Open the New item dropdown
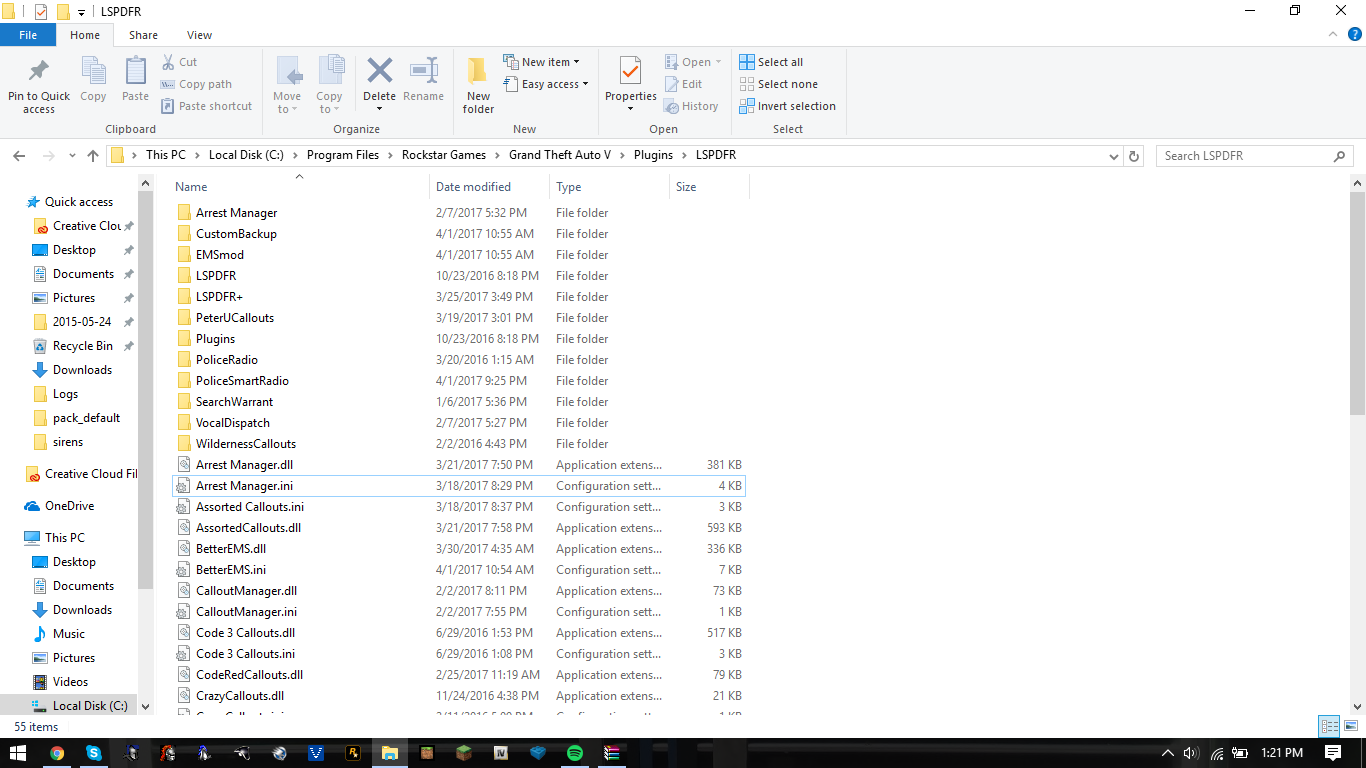This screenshot has width=1366, height=768. coord(541,62)
